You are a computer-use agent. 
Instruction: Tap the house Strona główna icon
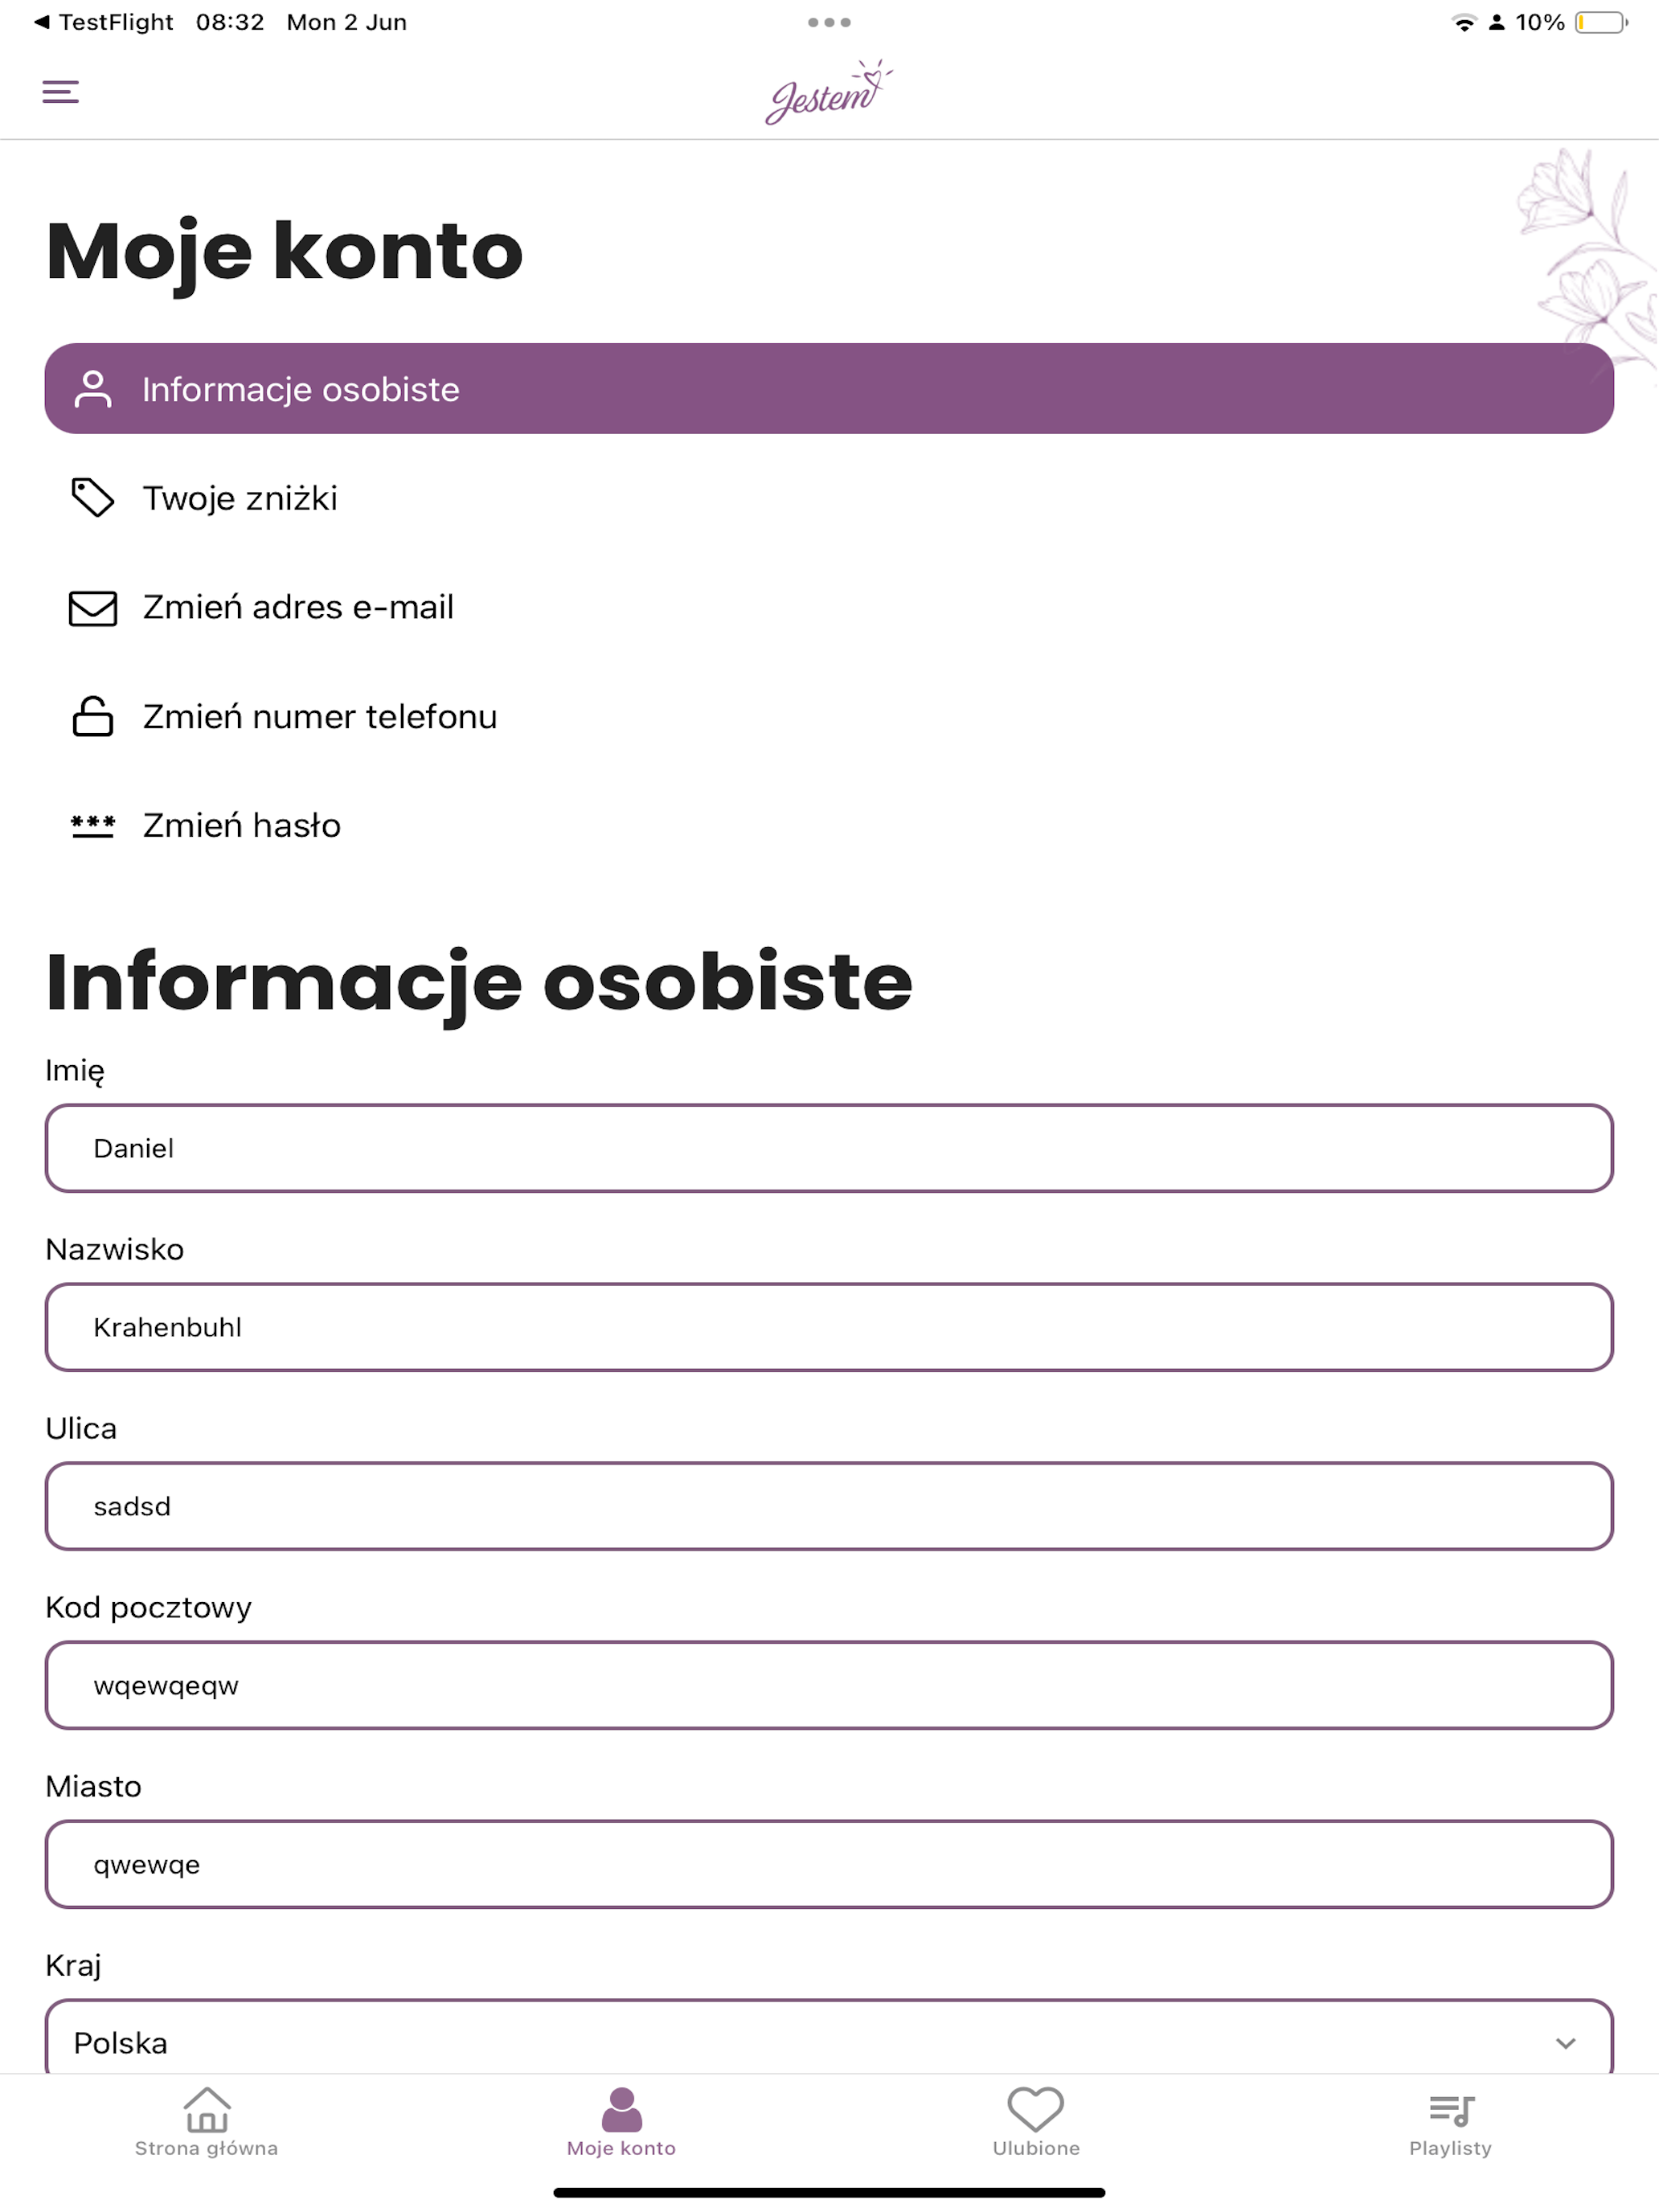[x=207, y=2109]
